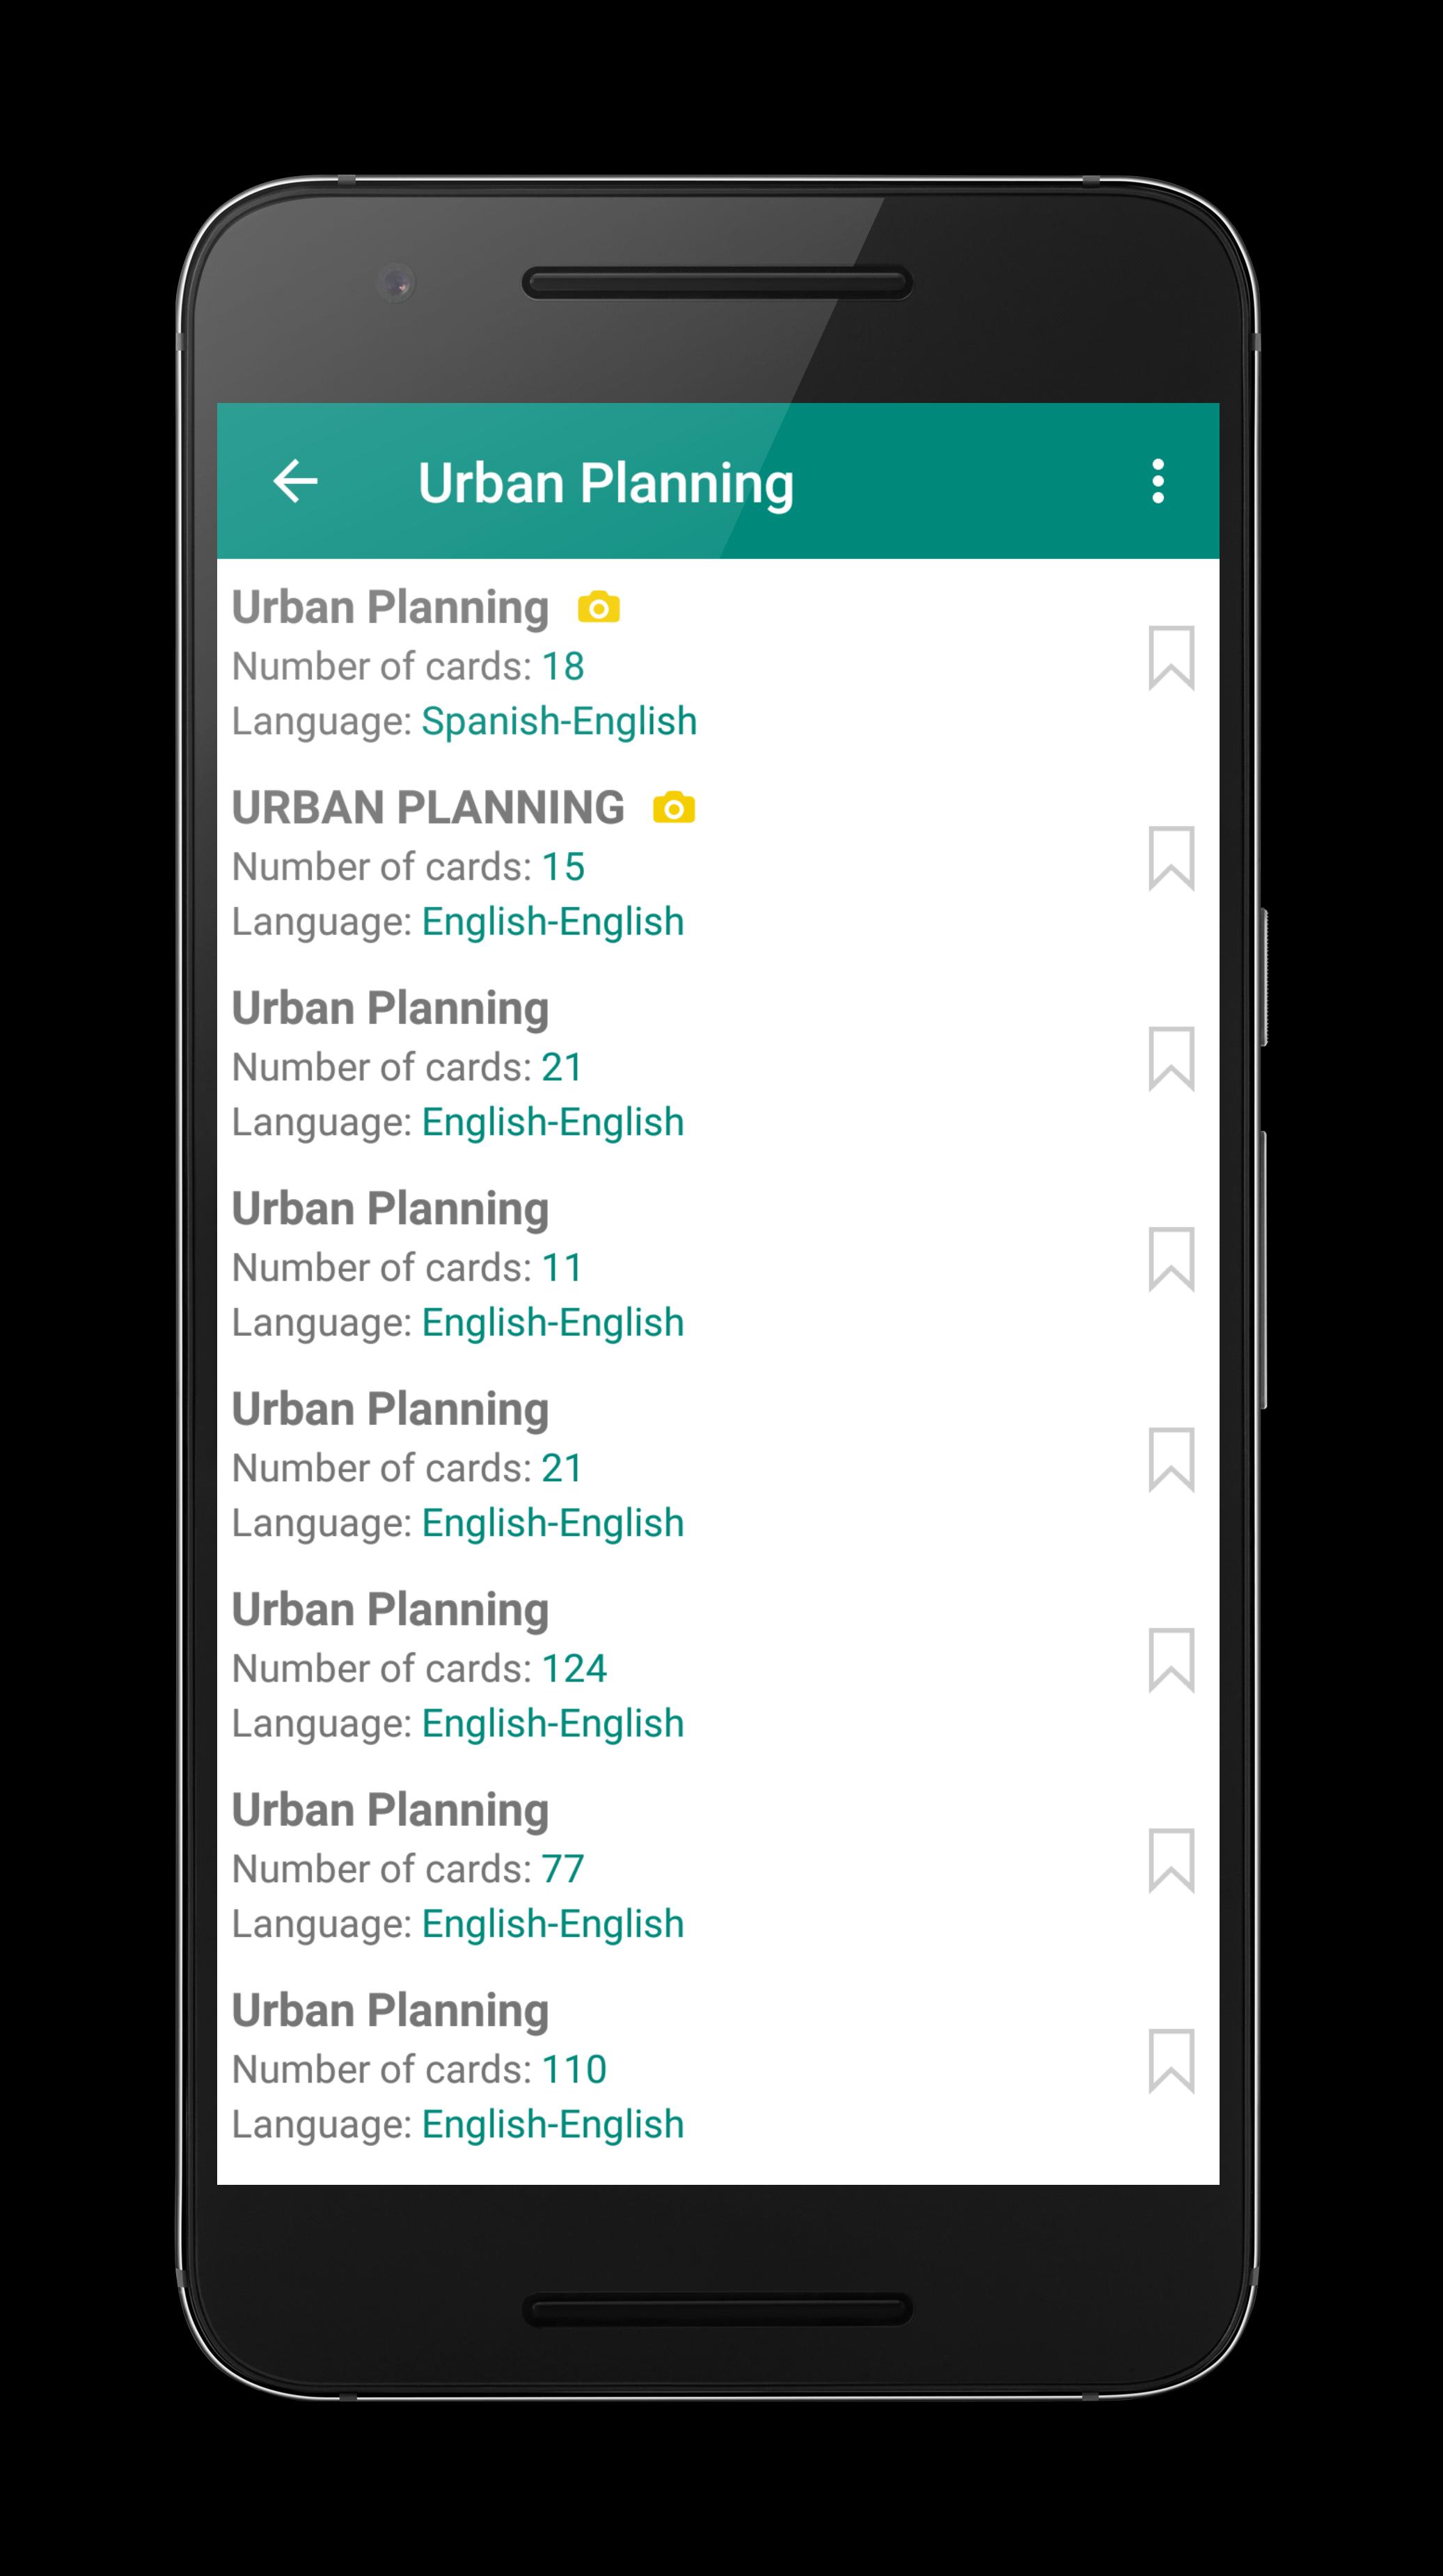Bookmark the 11-card Urban Planning deck
This screenshot has height=2576, width=1443.
pyautogui.click(x=1171, y=1259)
